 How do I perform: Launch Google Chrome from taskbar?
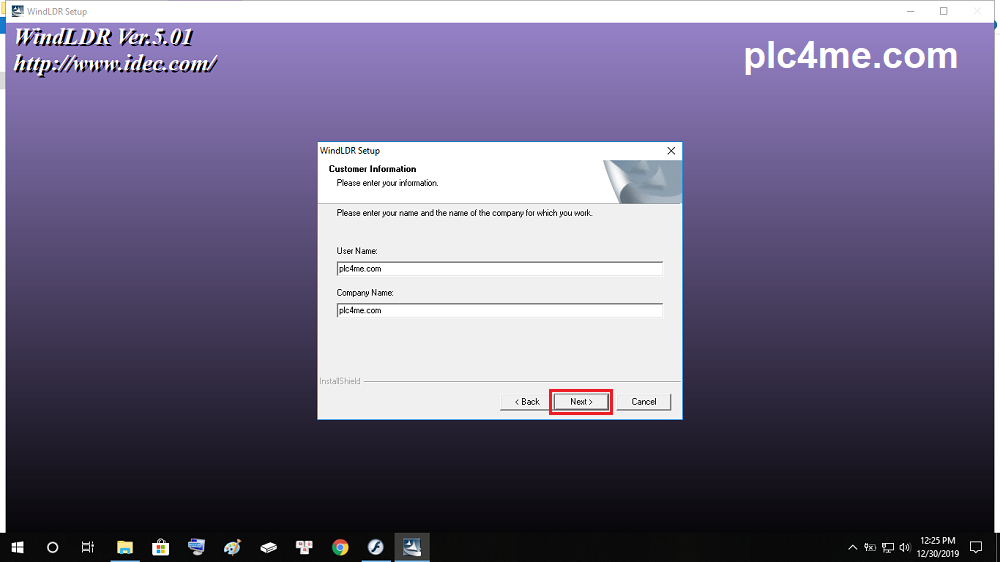tap(340, 547)
